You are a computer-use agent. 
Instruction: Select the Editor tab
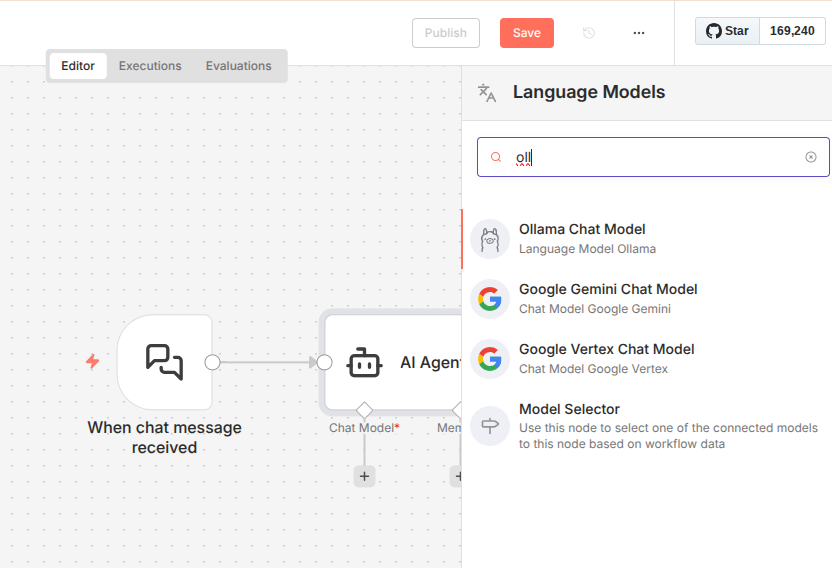click(x=78, y=66)
